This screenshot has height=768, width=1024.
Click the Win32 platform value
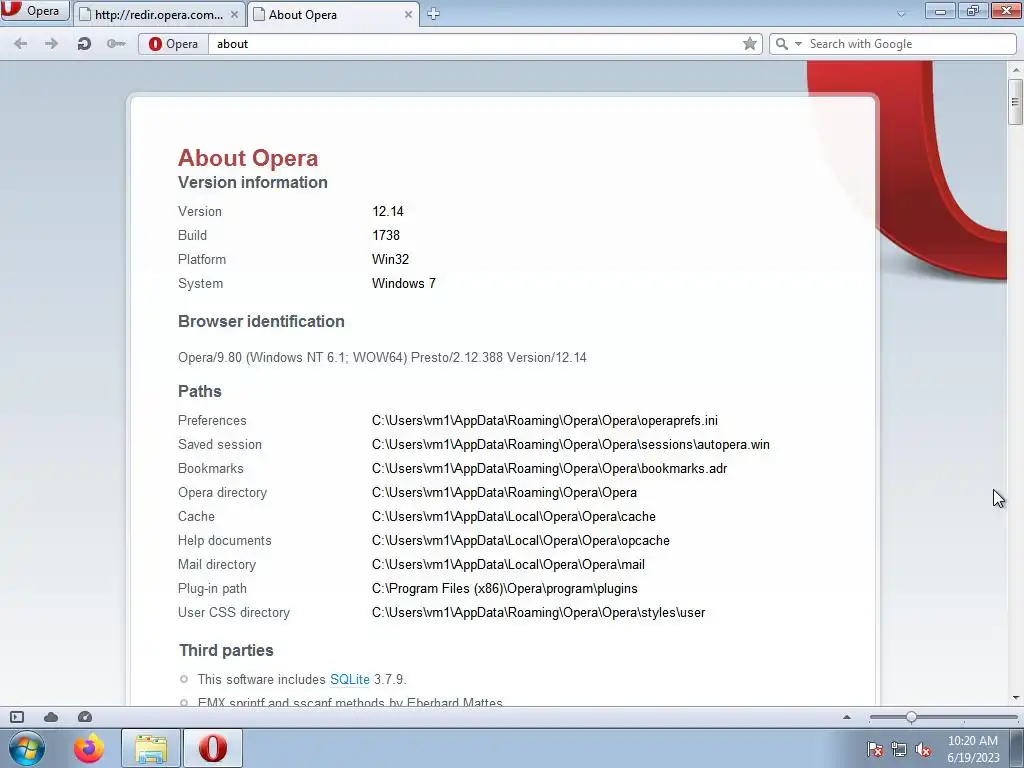pos(391,259)
